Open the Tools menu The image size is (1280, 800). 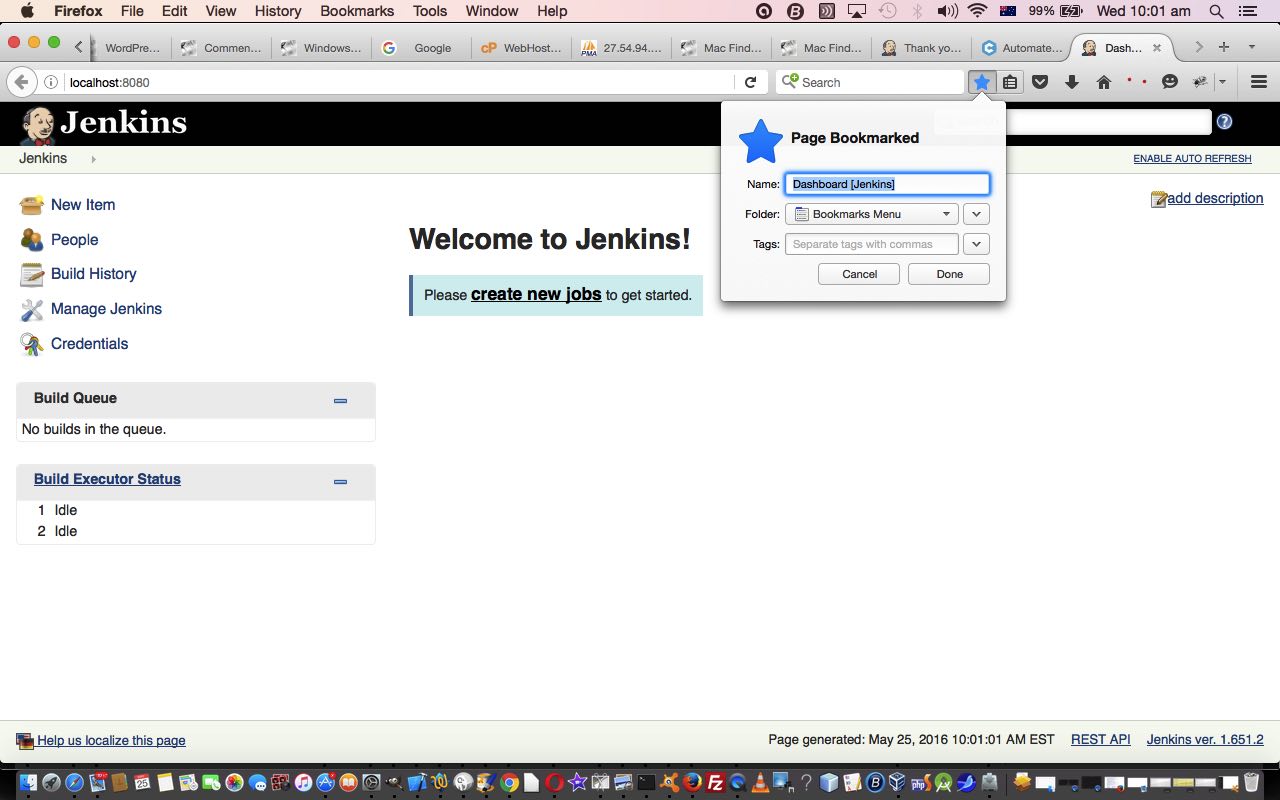[430, 11]
